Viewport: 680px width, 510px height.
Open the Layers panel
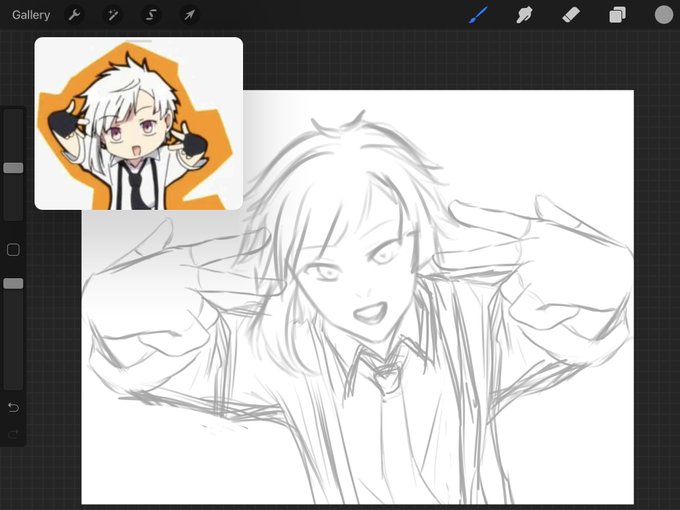[617, 15]
